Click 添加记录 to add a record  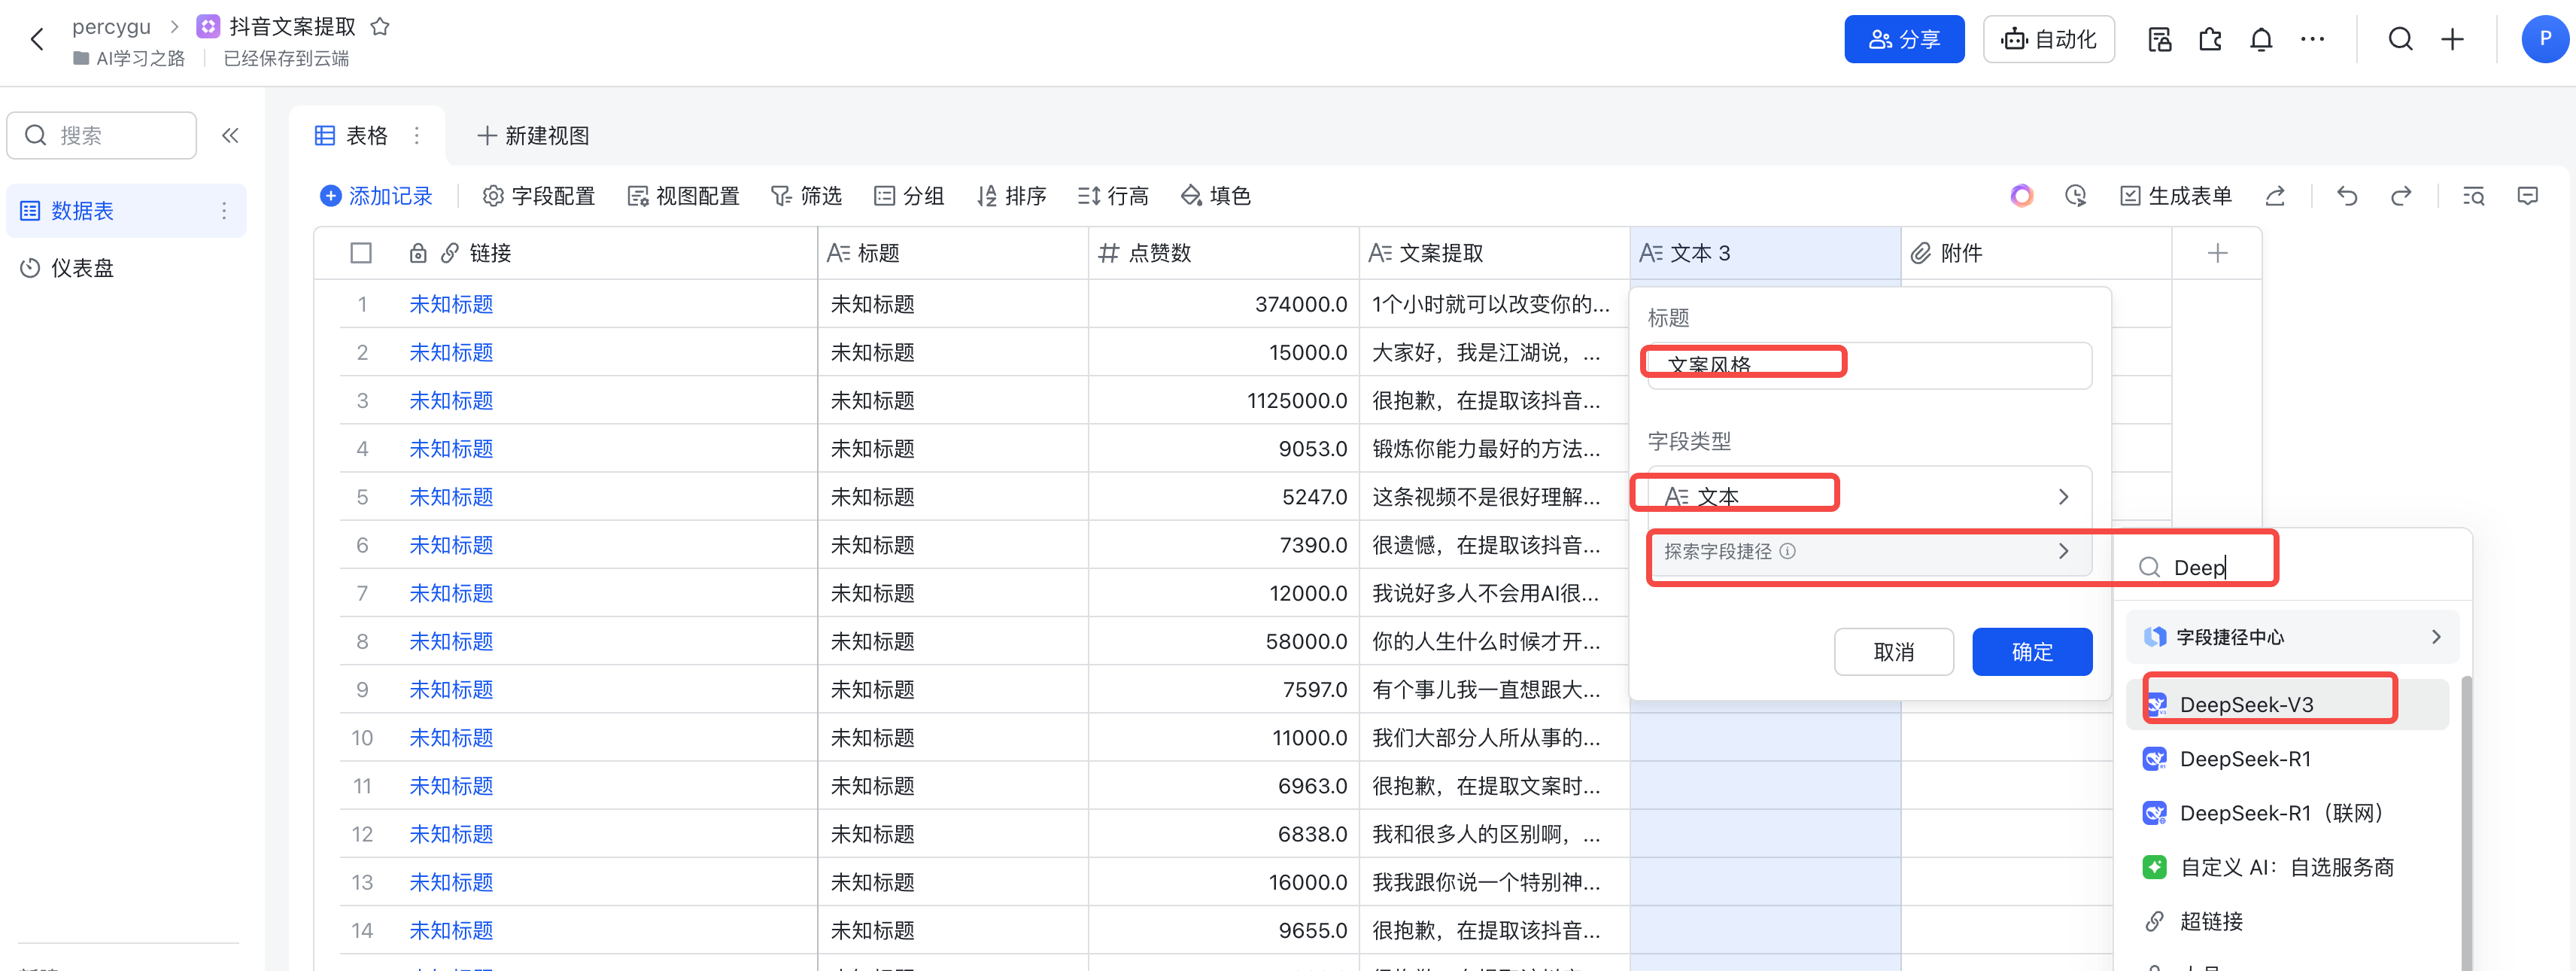(x=376, y=196)
